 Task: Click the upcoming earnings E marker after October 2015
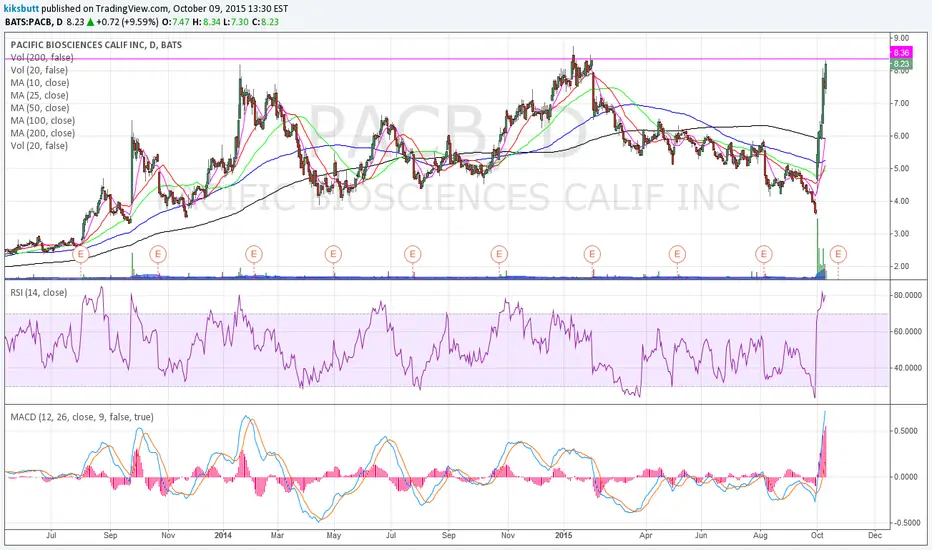(x=838, y=254)
